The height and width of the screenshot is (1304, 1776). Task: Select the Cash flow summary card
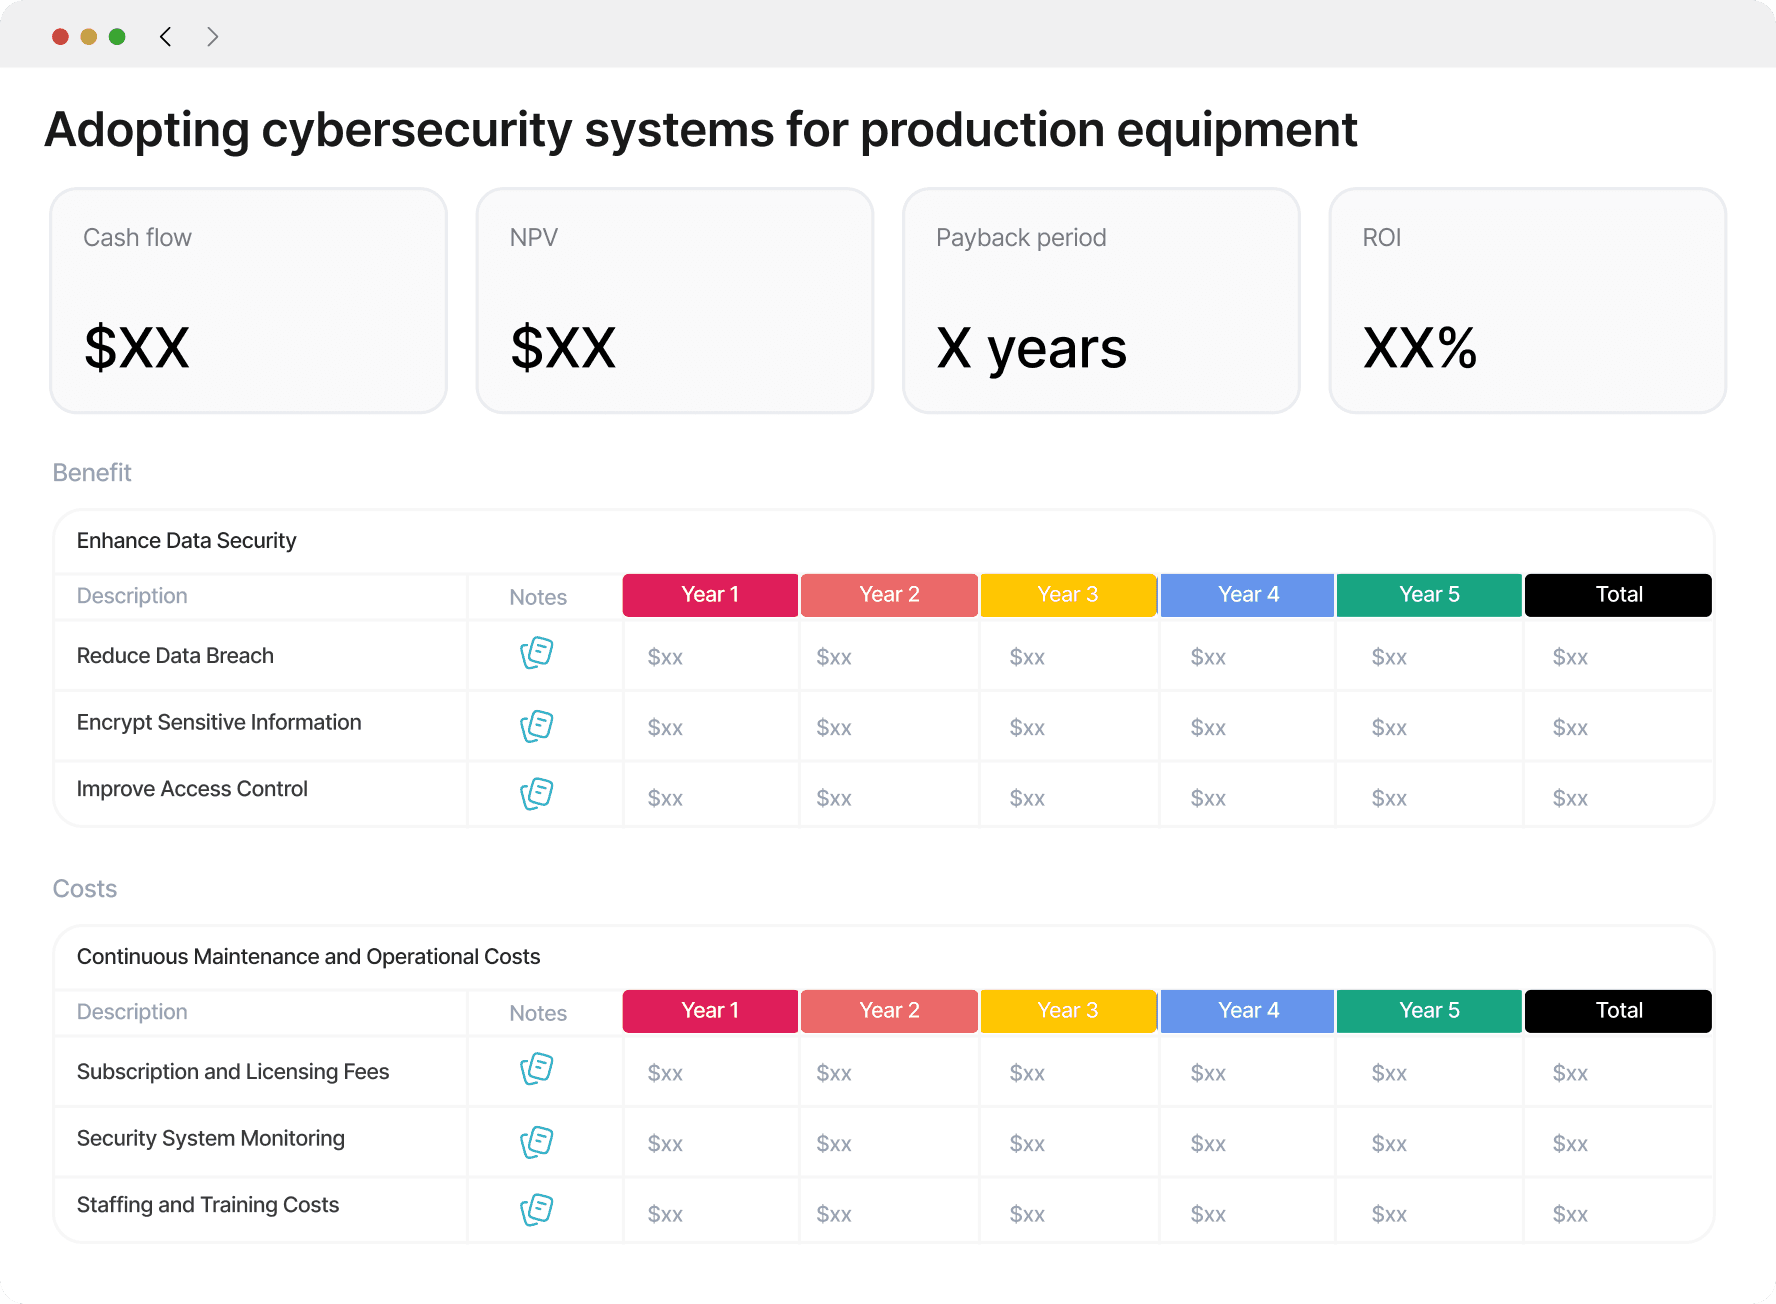point(248,300)
